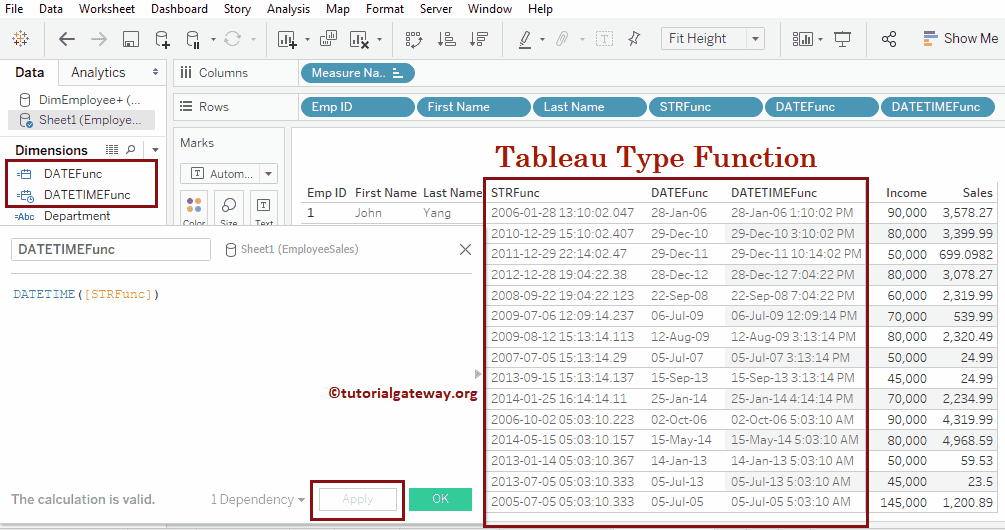Sort descending toolbar icon
The height and width of the screenshot is (530, 1005).
[478, 39]
